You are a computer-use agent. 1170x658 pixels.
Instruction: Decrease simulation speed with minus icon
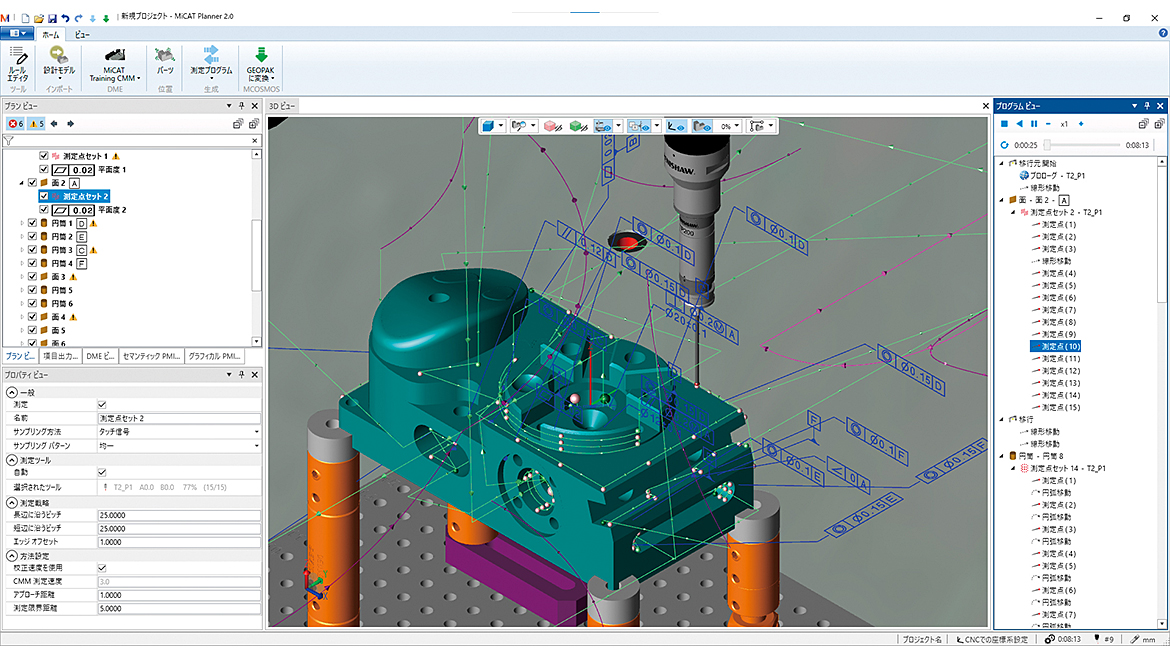click(1048, 124)
